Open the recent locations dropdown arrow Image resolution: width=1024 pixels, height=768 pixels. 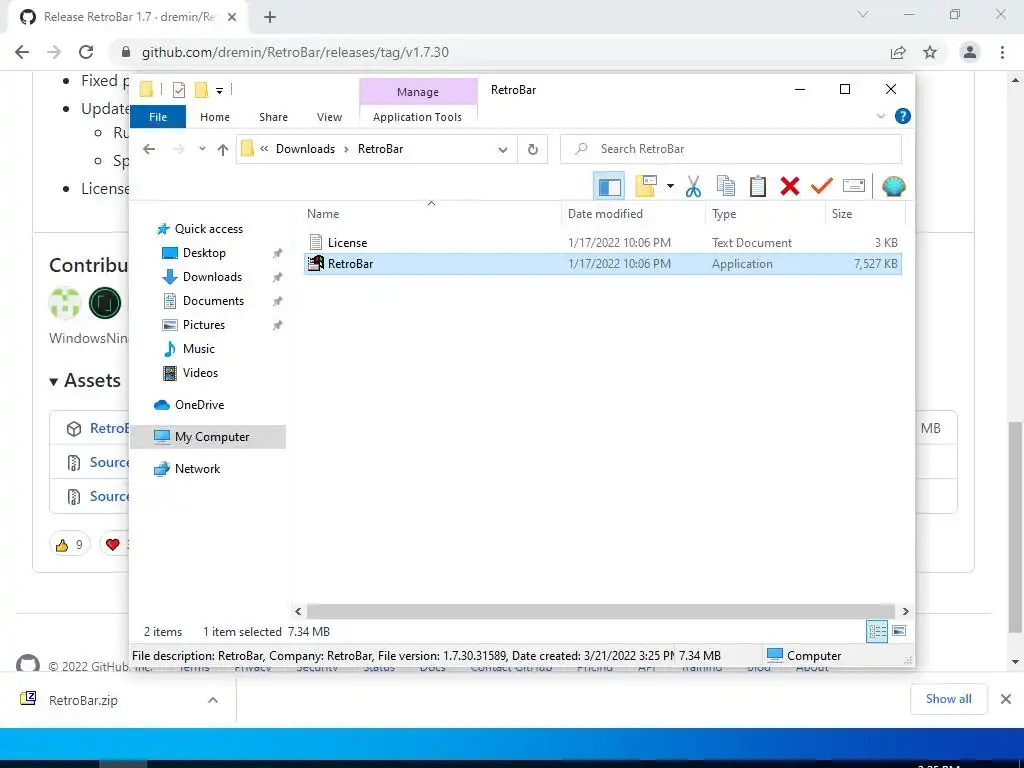click(202, 150)
